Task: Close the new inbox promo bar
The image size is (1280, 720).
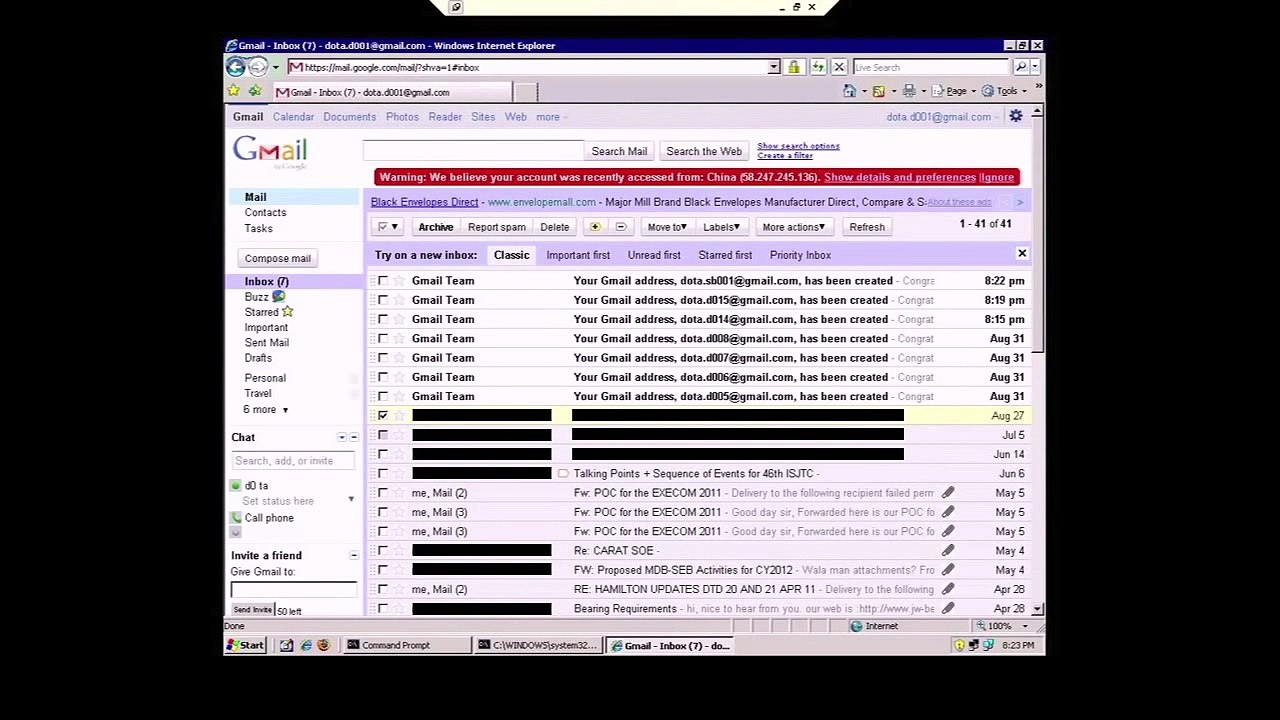Action: point(1022,254)
